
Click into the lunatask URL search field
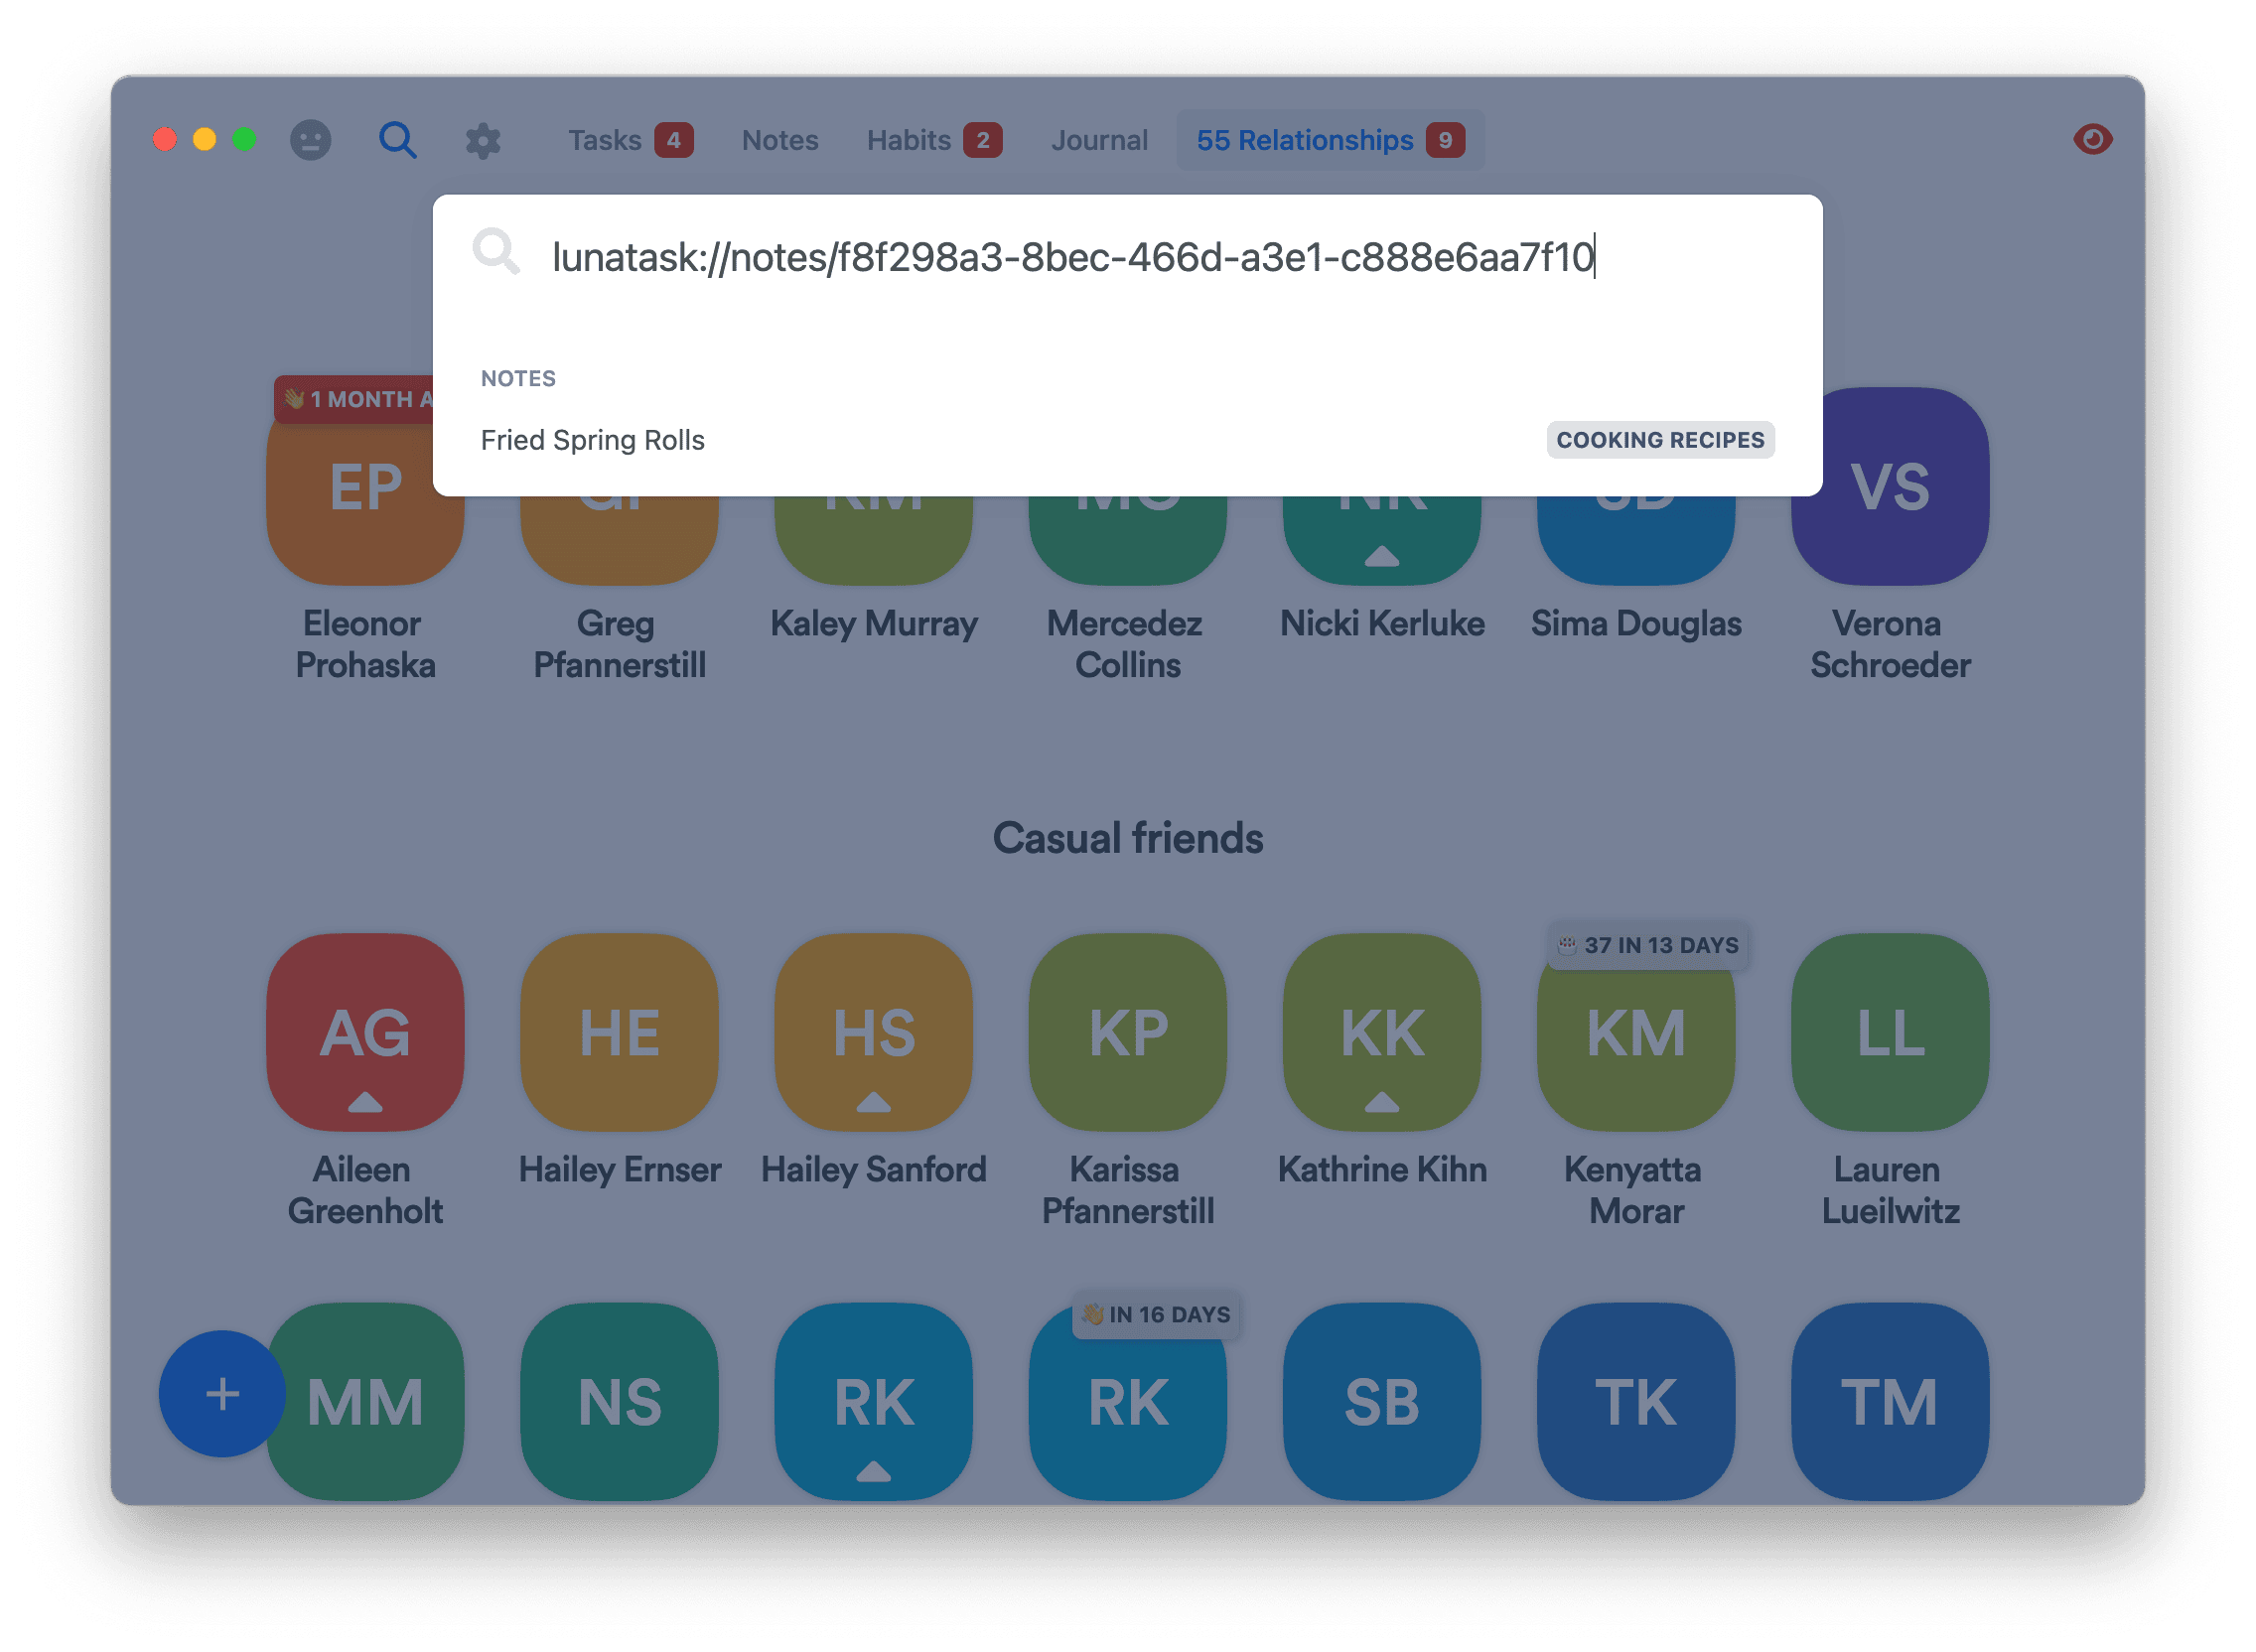pos(1070,258)
